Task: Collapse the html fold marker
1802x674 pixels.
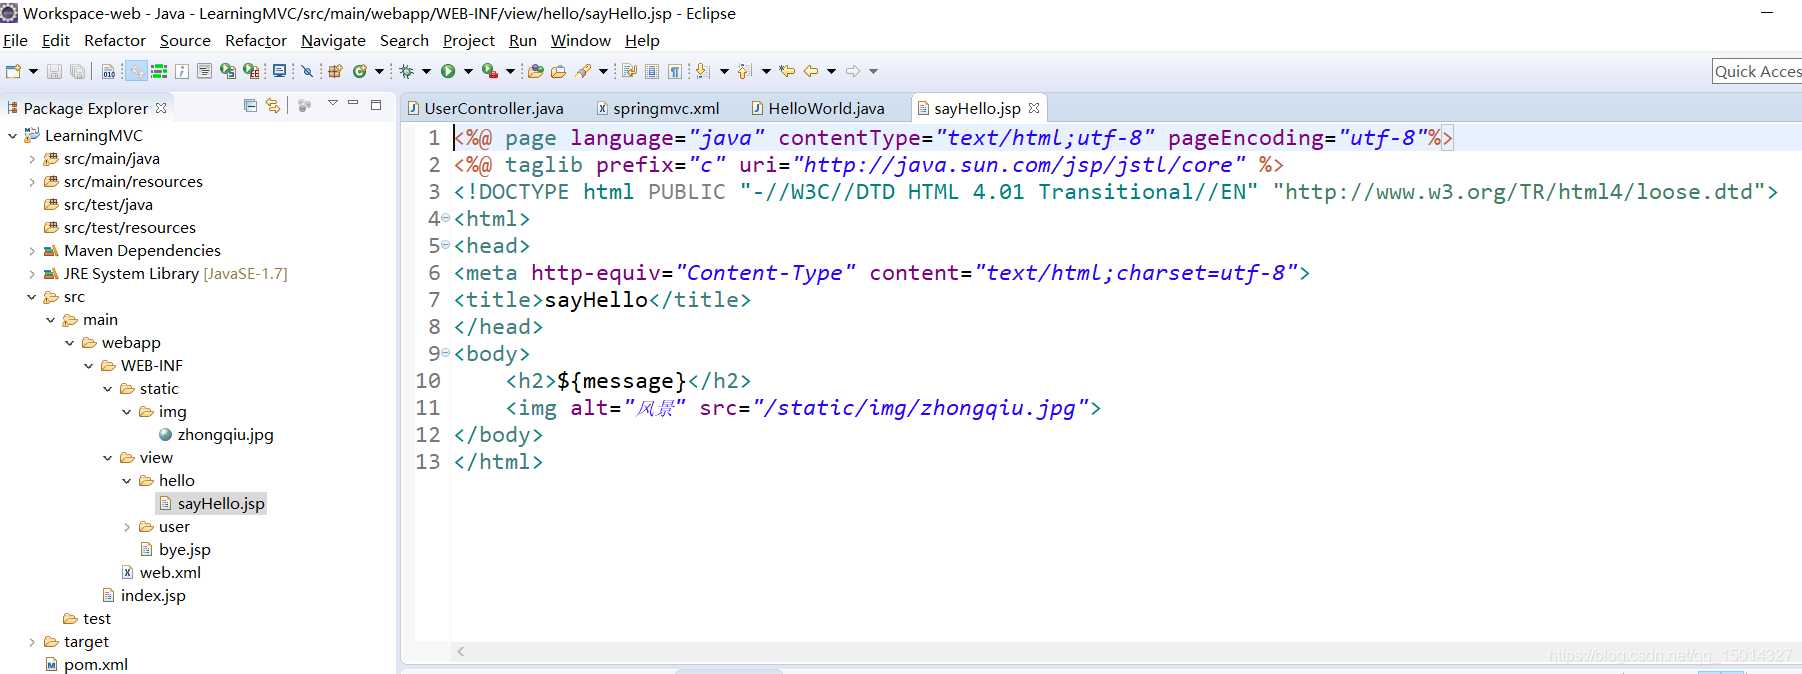Action: click(445, 218)
